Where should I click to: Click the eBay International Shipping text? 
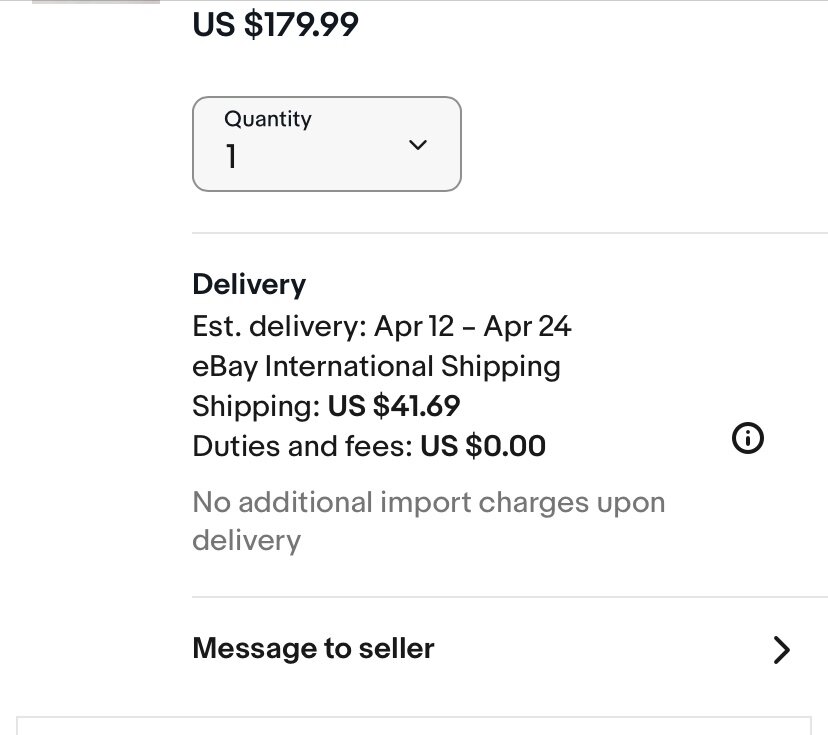pyautogui.click(x=377, y=367)
